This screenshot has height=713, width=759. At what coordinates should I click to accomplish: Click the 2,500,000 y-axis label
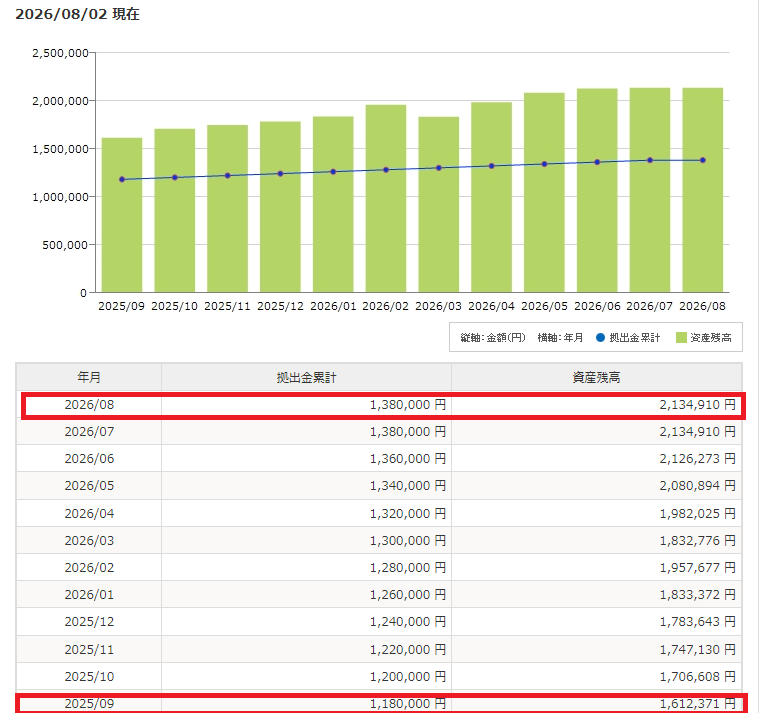coord(61,53)
